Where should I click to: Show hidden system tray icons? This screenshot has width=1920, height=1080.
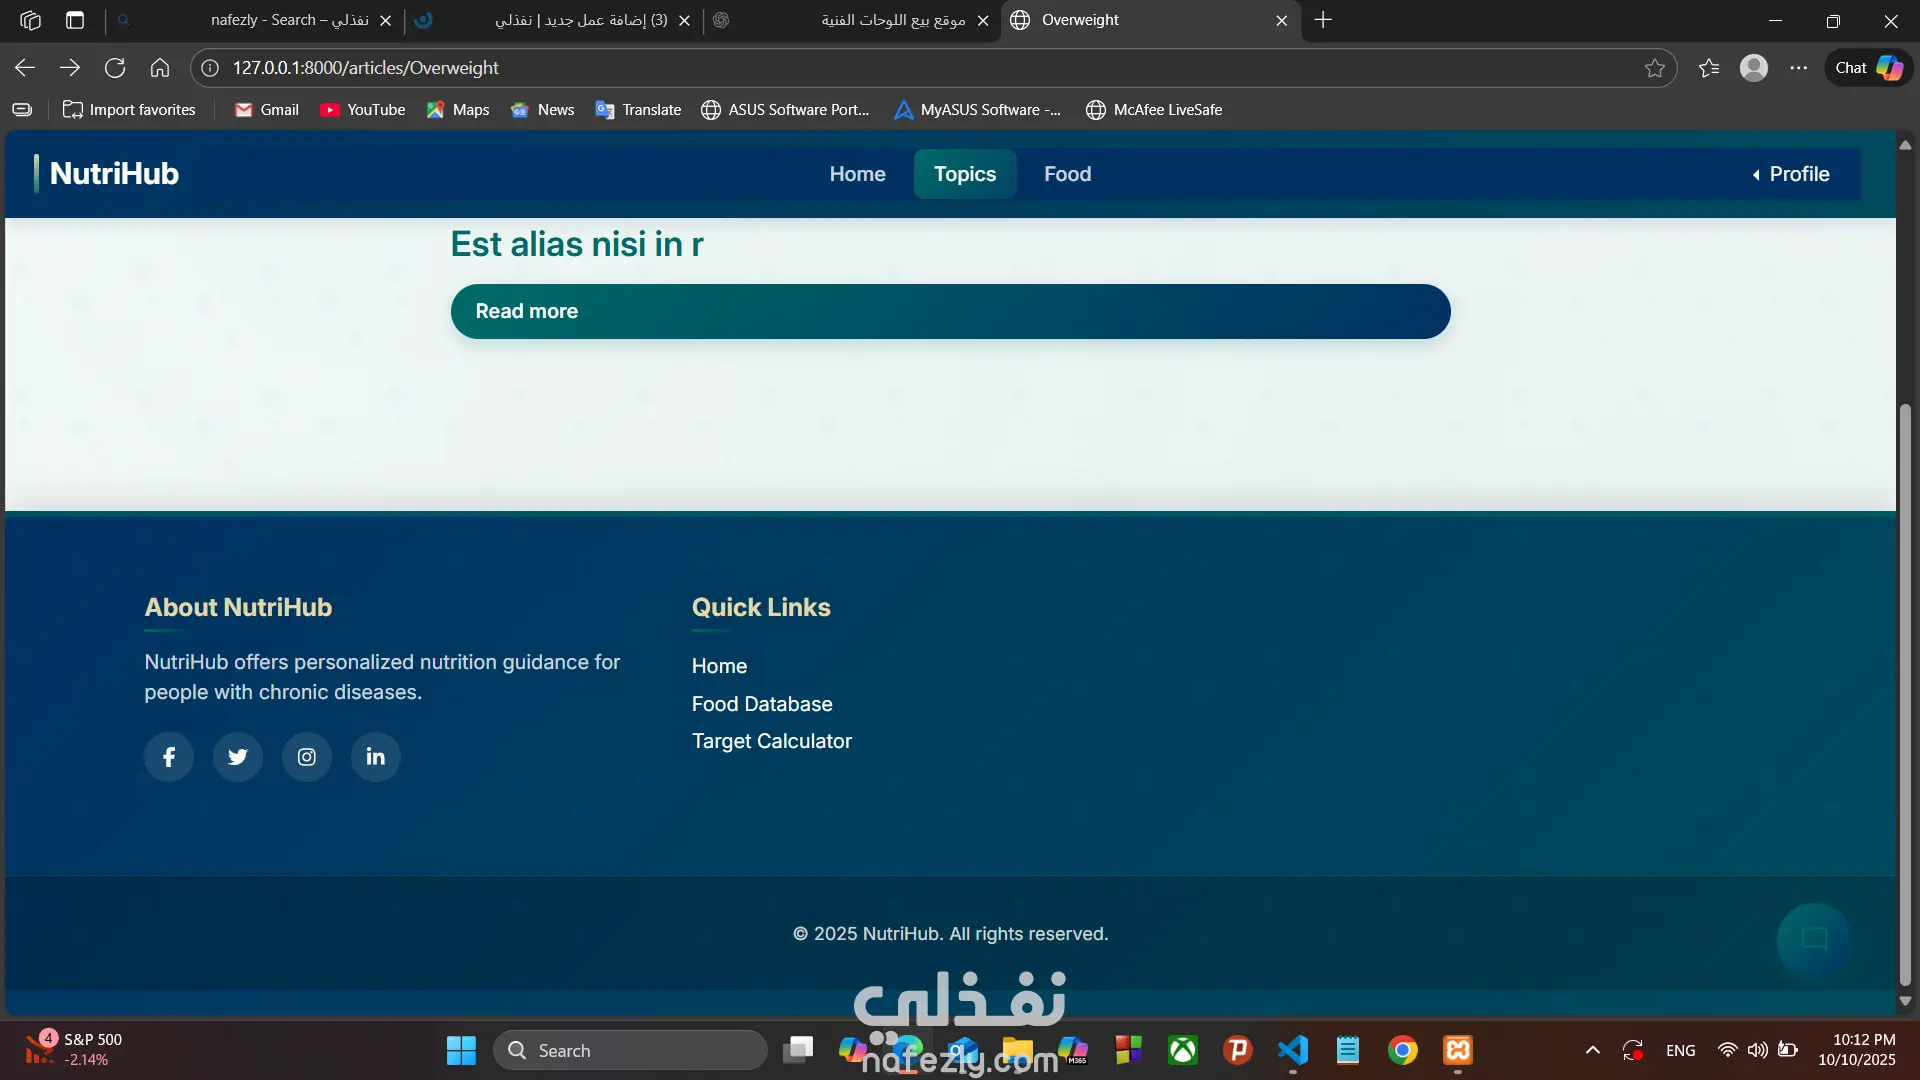click(1593, 1050)
